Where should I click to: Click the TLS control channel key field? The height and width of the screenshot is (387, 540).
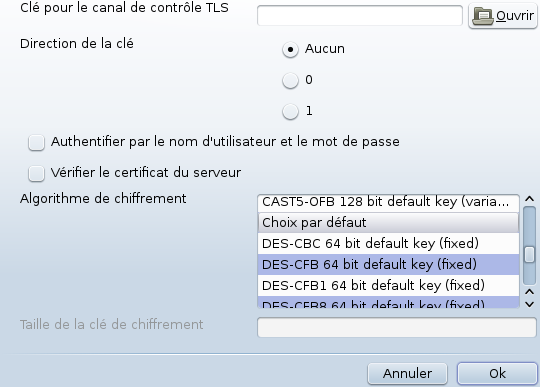pyautogui.click(x=360, y=15)
